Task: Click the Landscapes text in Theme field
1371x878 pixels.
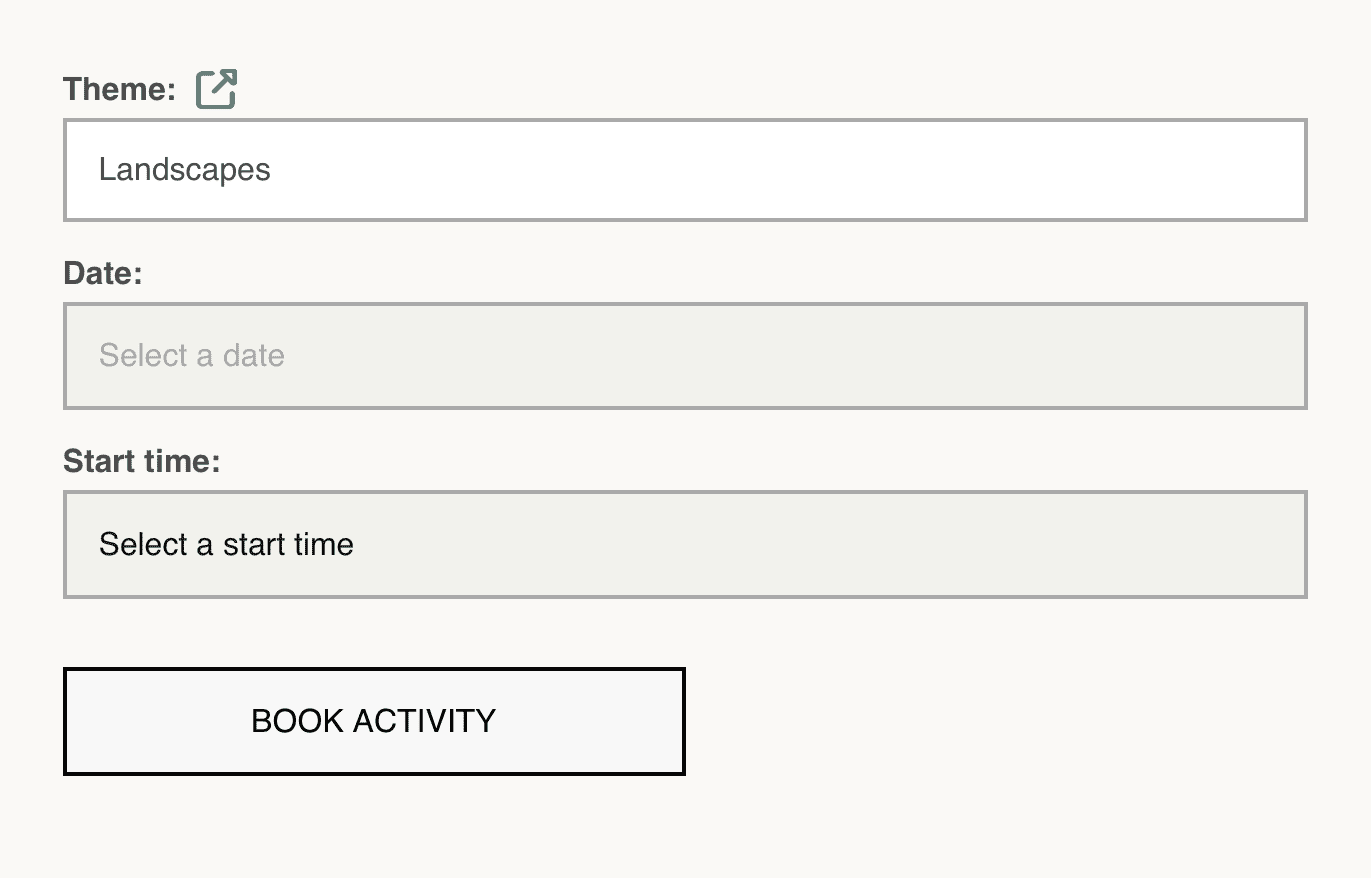Action: point(185,170)
